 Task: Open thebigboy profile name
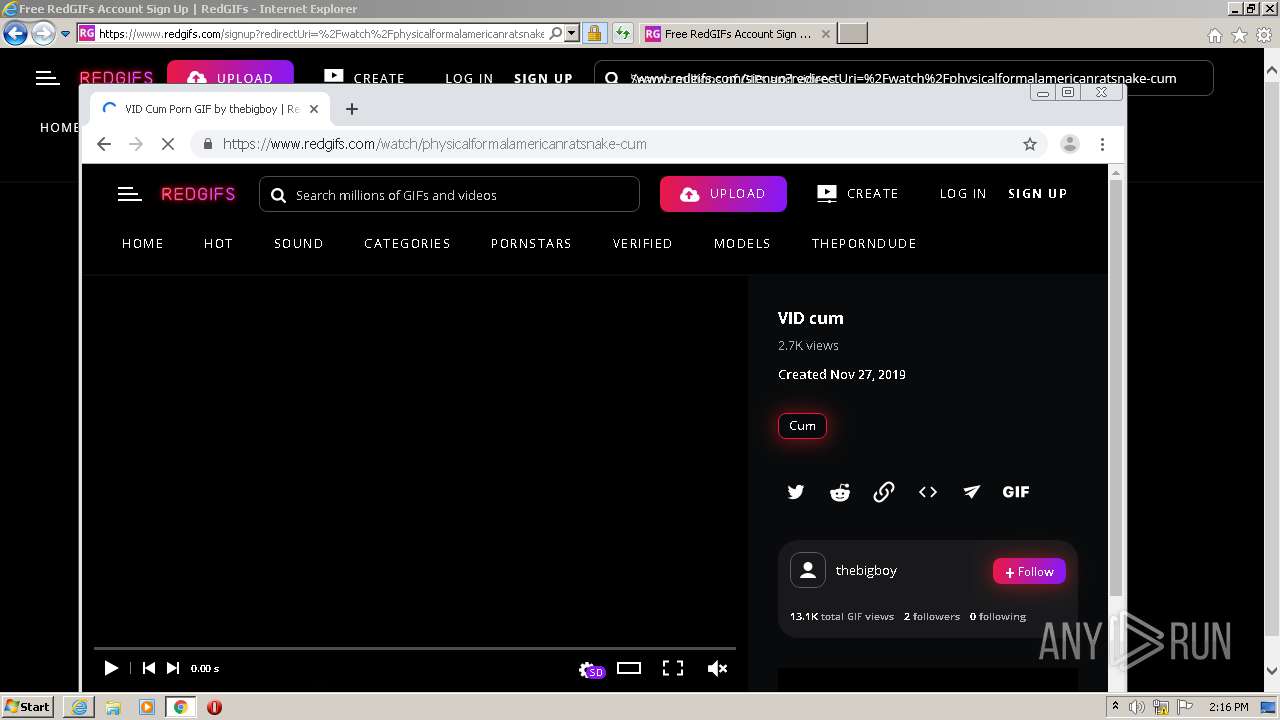pos(866,570)
